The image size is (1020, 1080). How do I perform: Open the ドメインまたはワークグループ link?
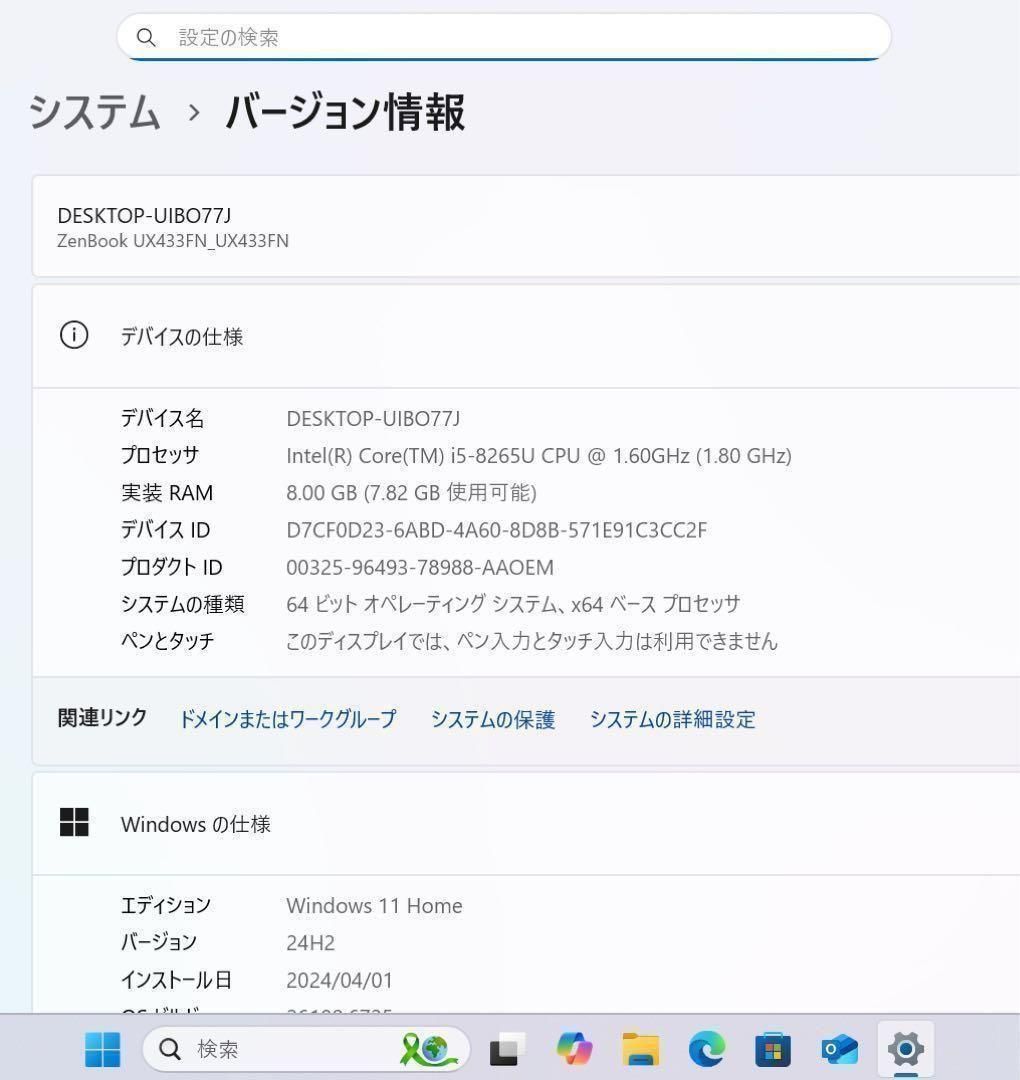[x=286, y=719]
